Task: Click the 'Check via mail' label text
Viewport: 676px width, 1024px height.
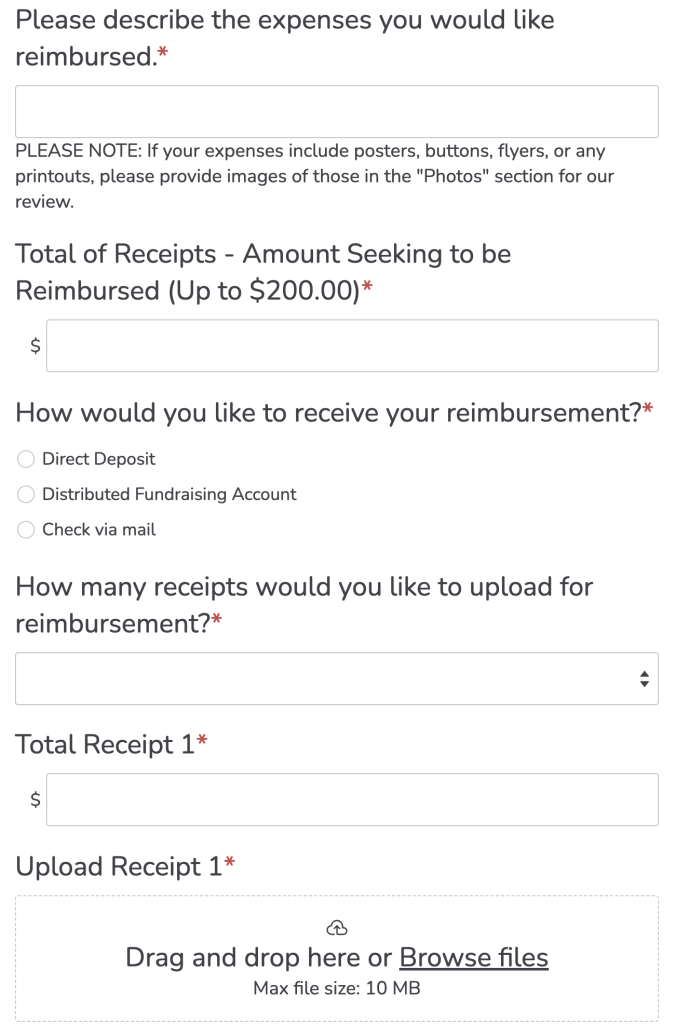Action: click(x=99, y=530)
